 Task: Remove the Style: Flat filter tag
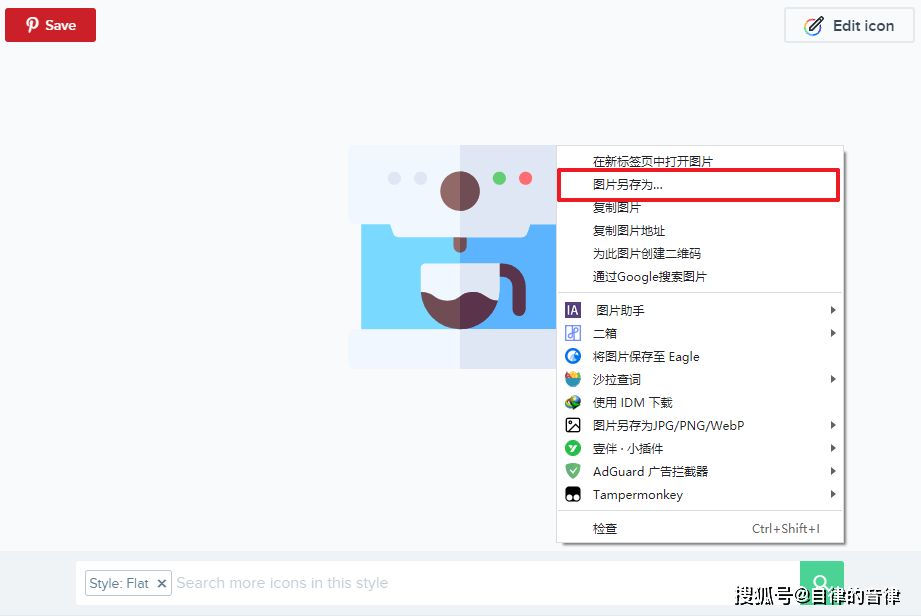(162, 583)
